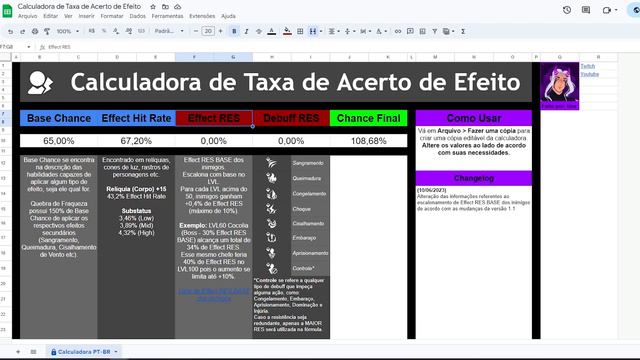Open version history
This screenshot has height=360, width=640.
[567, 10]
